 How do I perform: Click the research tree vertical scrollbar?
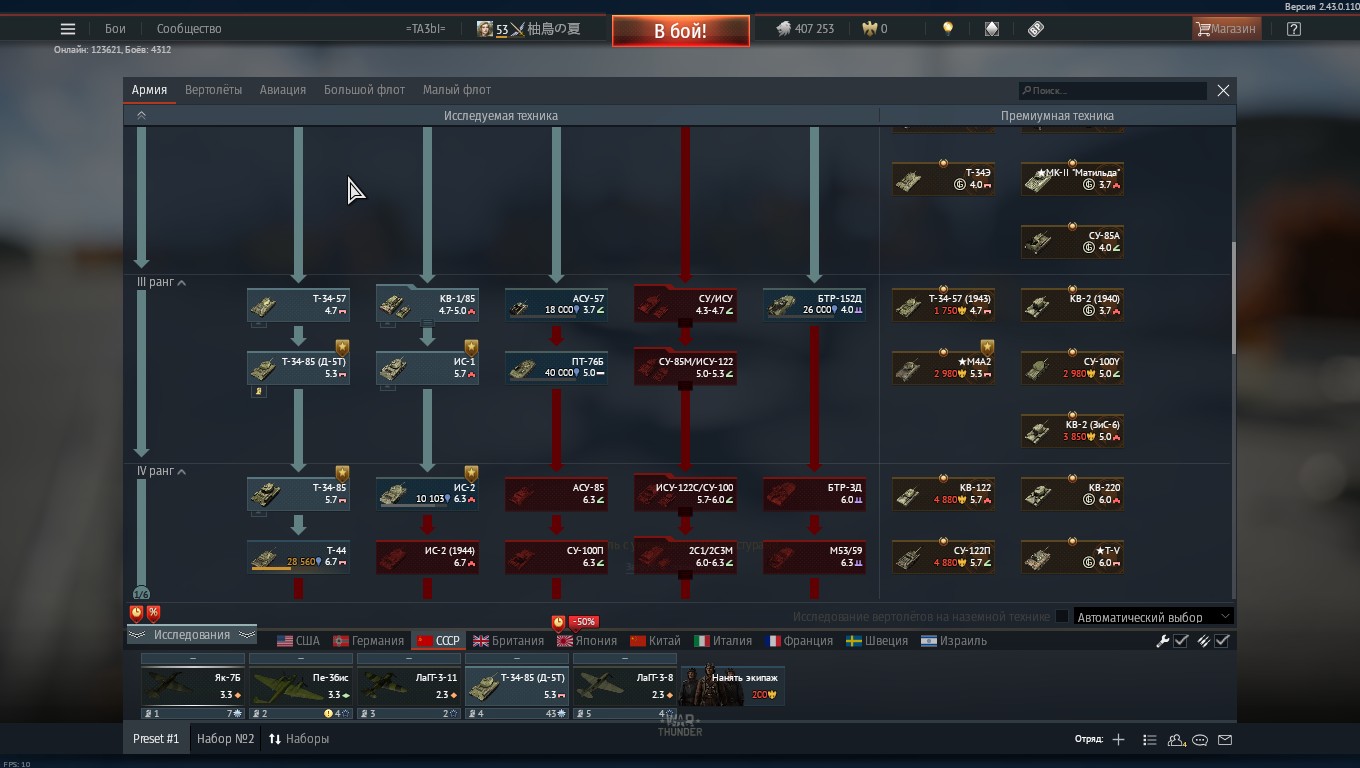tap(1232, 297)
